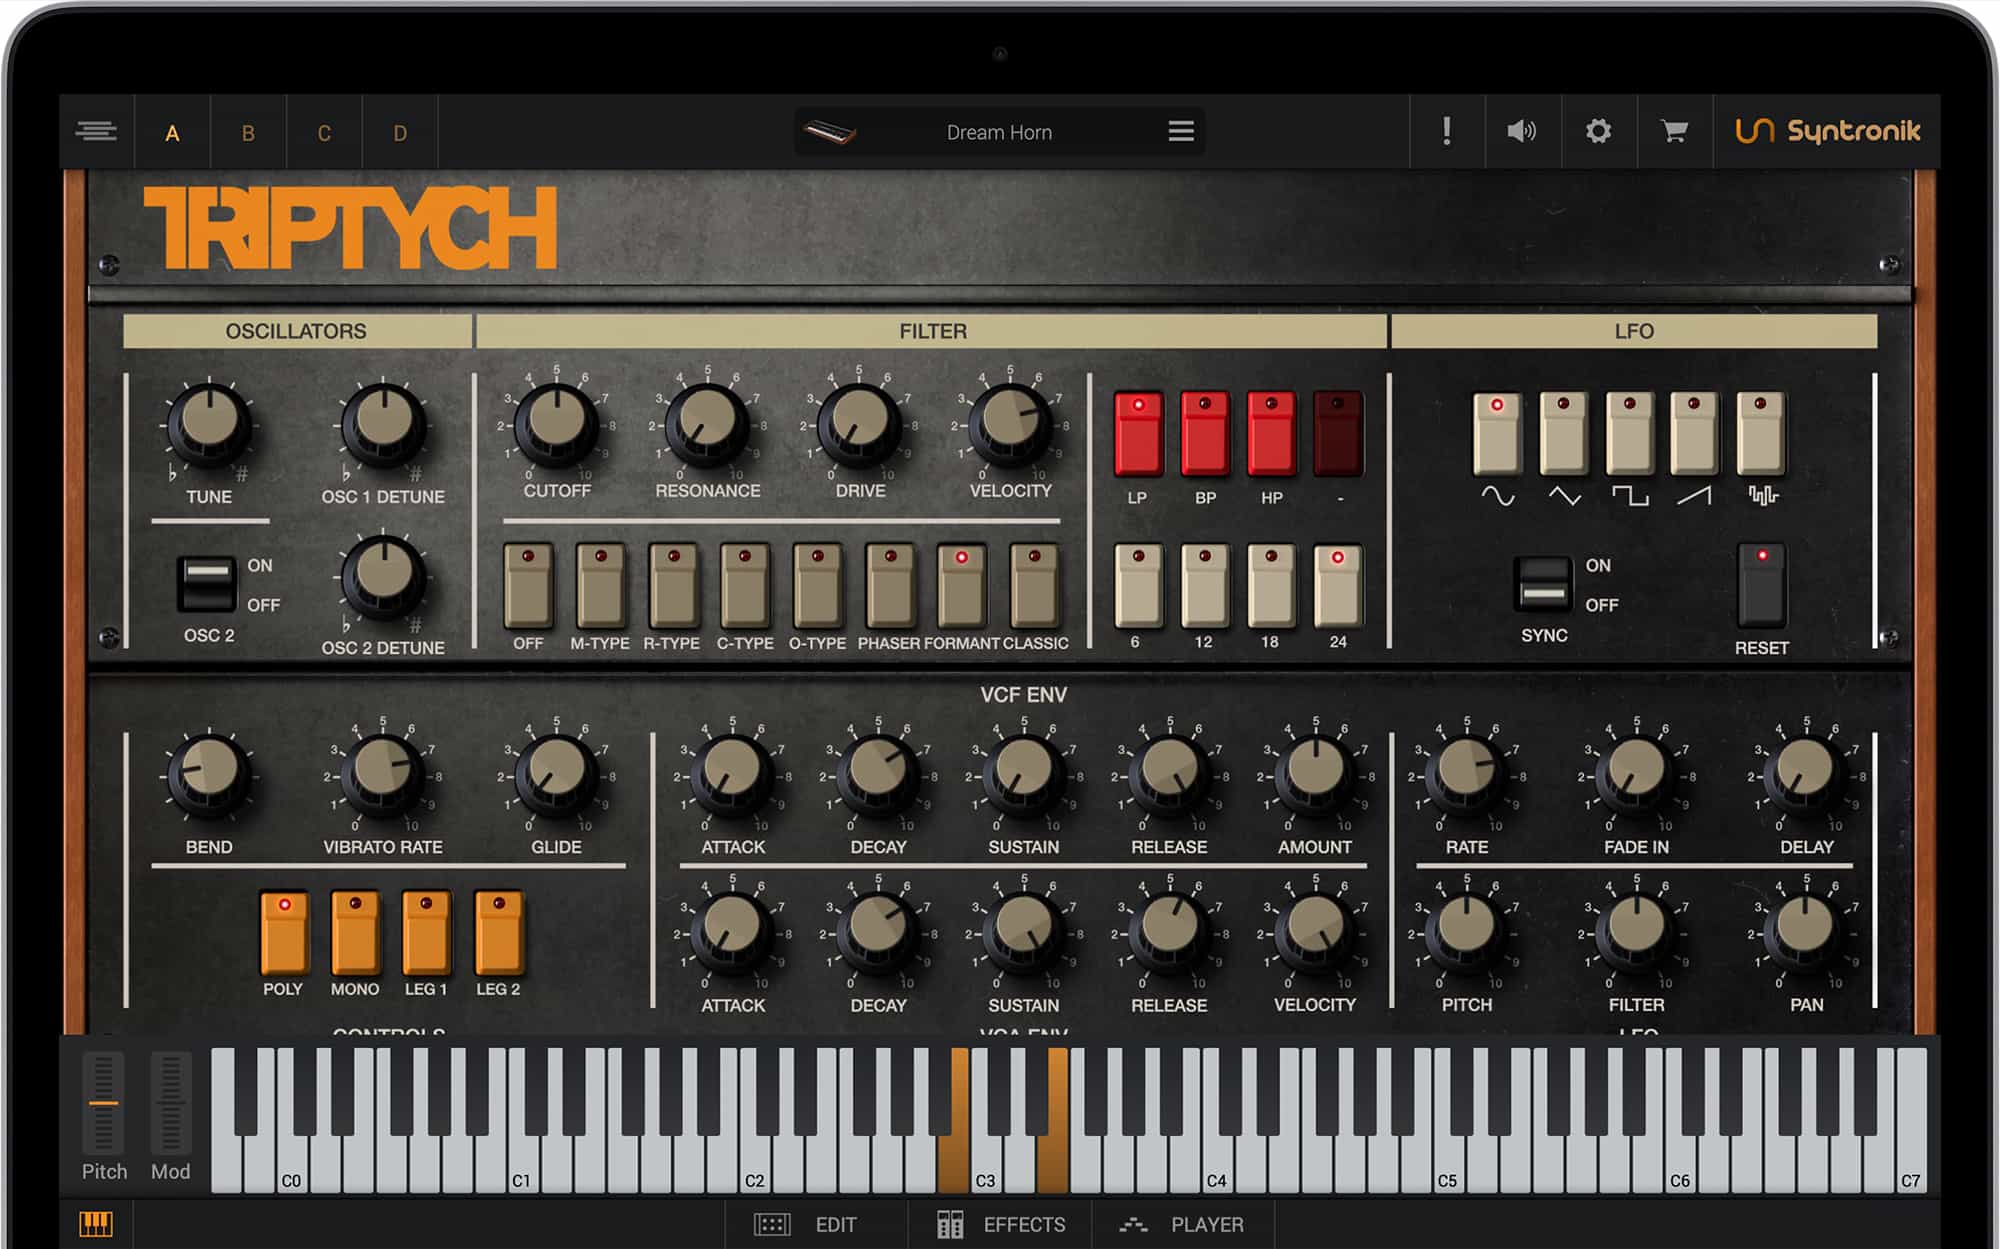Select the PHASER filter button
Viewport: 2000px width, 1249px height.
click(x=890, y=585)
